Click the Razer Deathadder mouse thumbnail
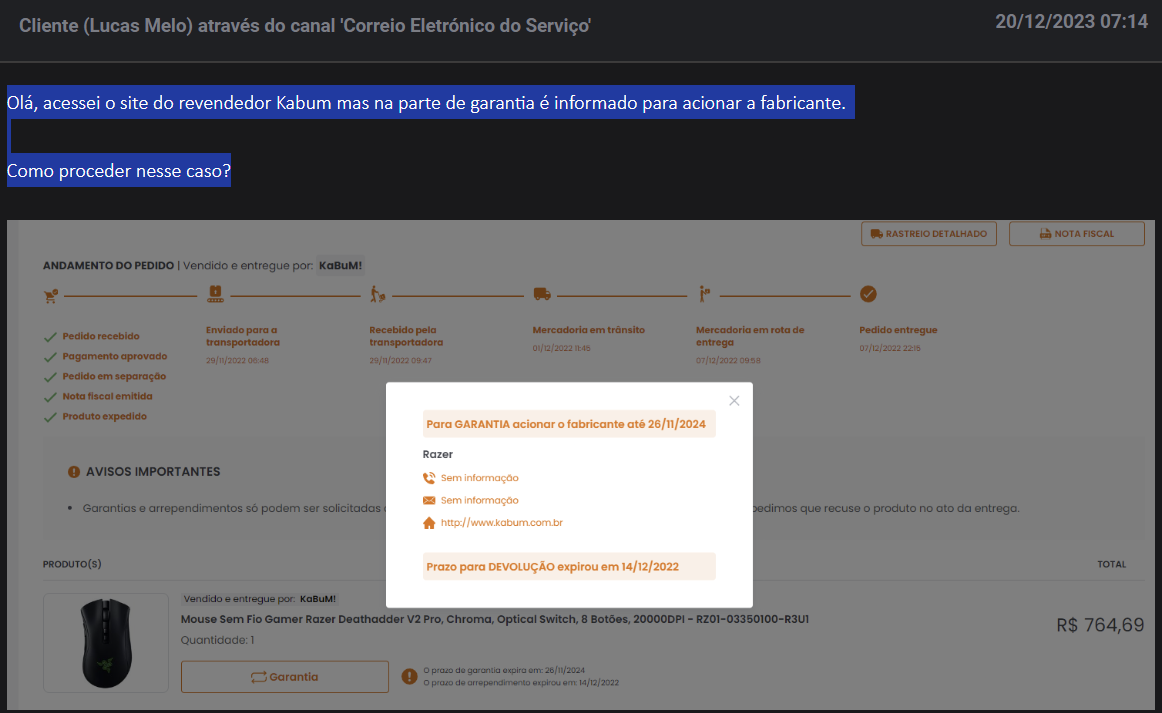 point(106,643)
